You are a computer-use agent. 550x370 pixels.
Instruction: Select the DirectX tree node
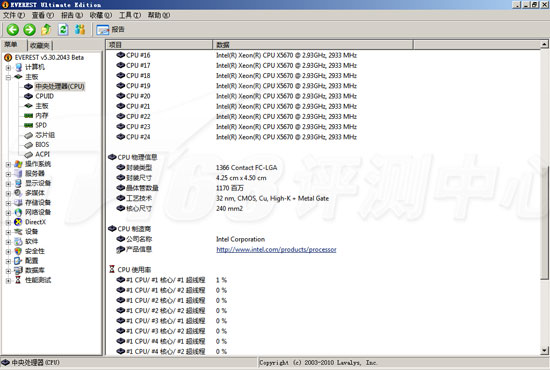point(35,222)
